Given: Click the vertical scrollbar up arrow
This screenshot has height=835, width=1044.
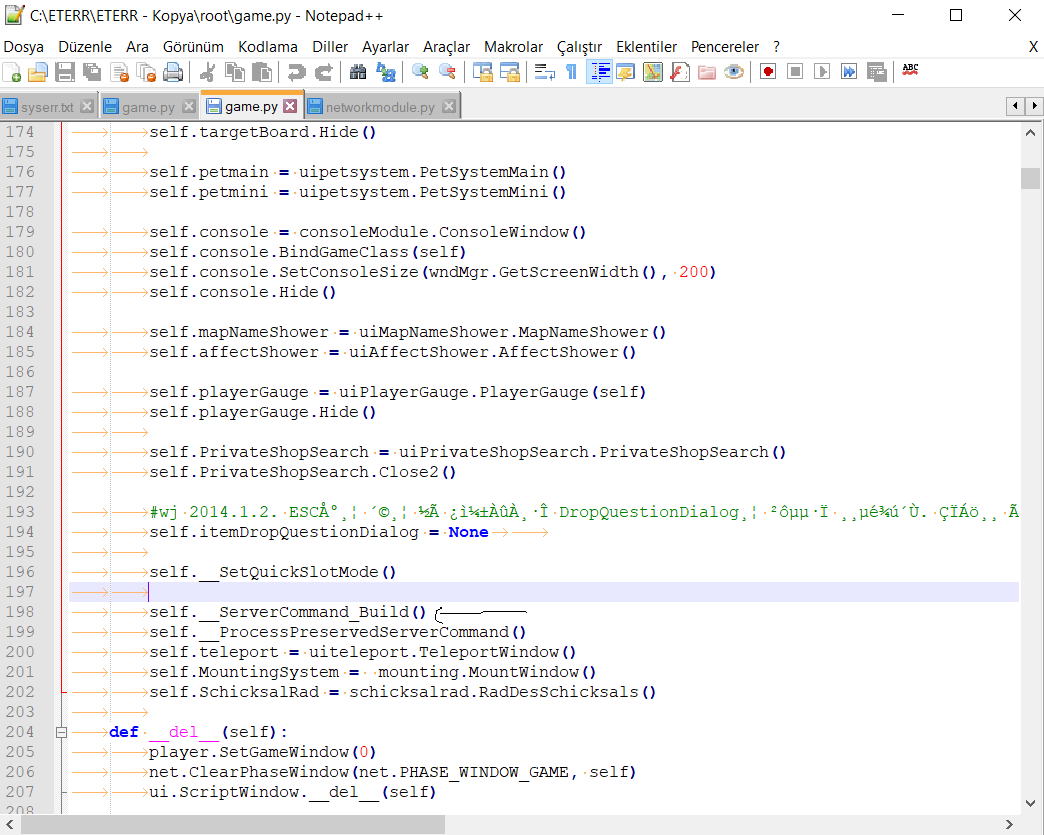Looking at the screenshot, I should (1030, 133).
